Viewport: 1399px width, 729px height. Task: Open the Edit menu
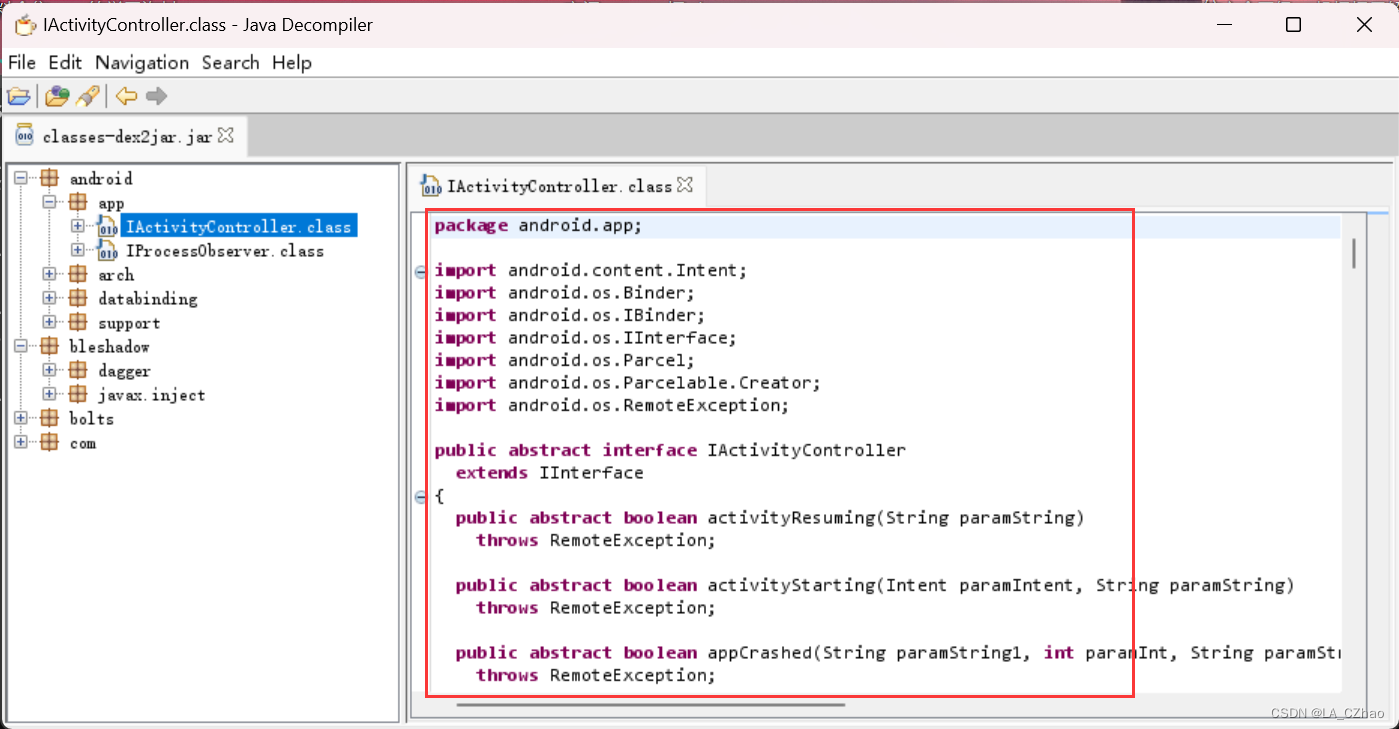(x=65, y=62)
